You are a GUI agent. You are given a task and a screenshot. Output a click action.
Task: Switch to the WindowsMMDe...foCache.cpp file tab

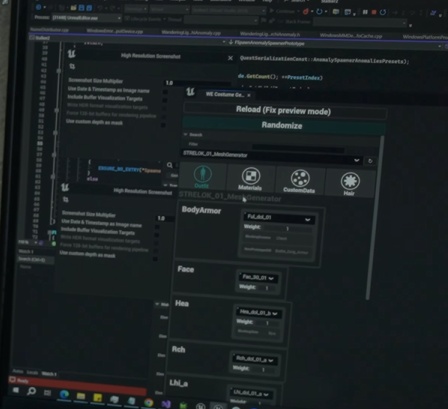[x=351, y=36]
